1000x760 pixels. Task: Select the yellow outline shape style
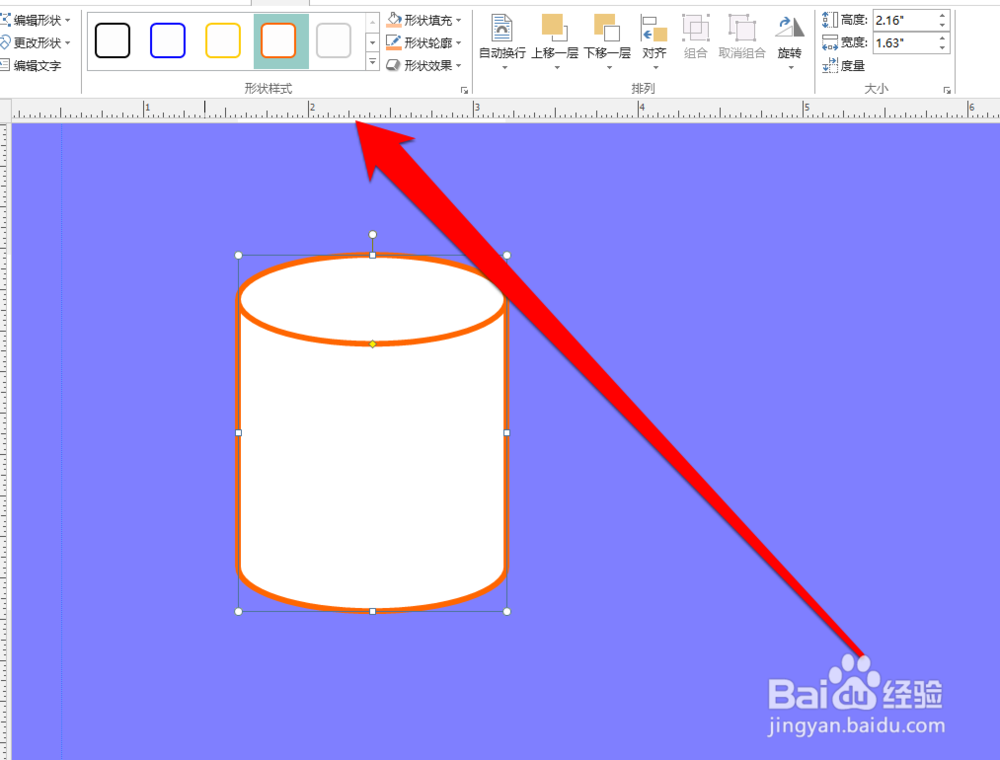coord(223,40)
